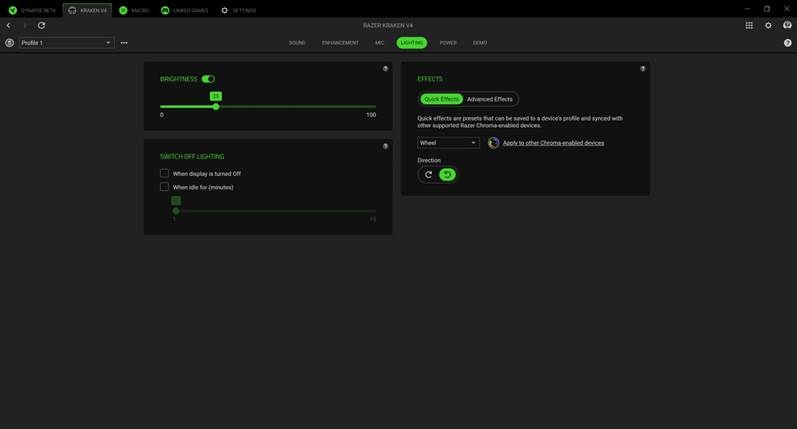
Task: Switch to the Enhancement section
Action: 340,43
